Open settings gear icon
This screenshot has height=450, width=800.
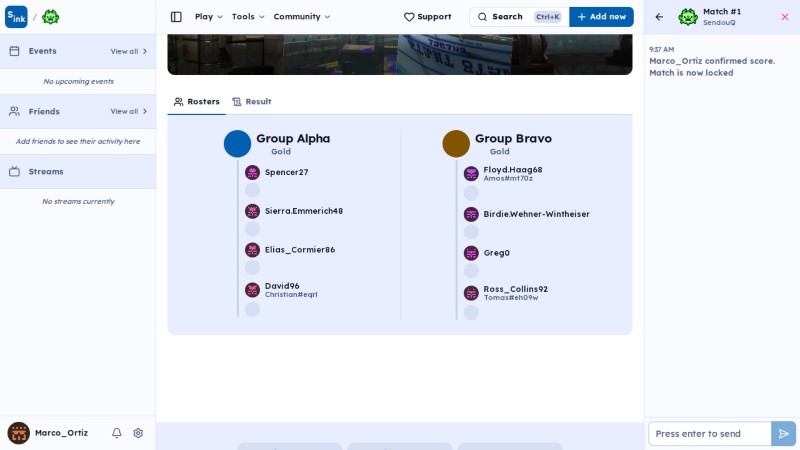138,433
